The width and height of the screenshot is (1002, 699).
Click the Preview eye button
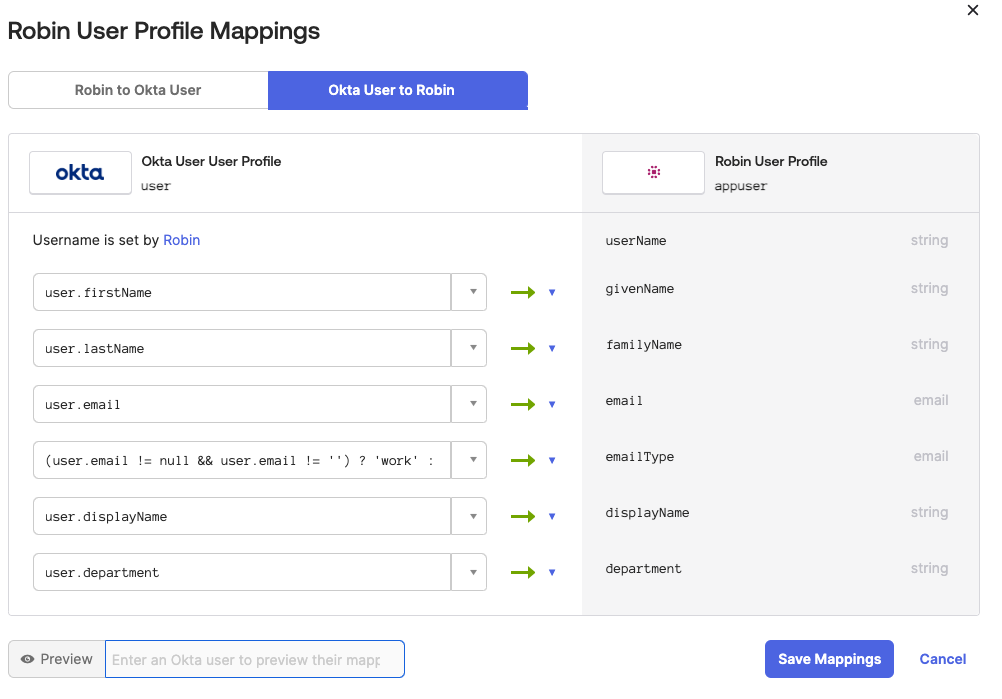(x=57, y=659)
